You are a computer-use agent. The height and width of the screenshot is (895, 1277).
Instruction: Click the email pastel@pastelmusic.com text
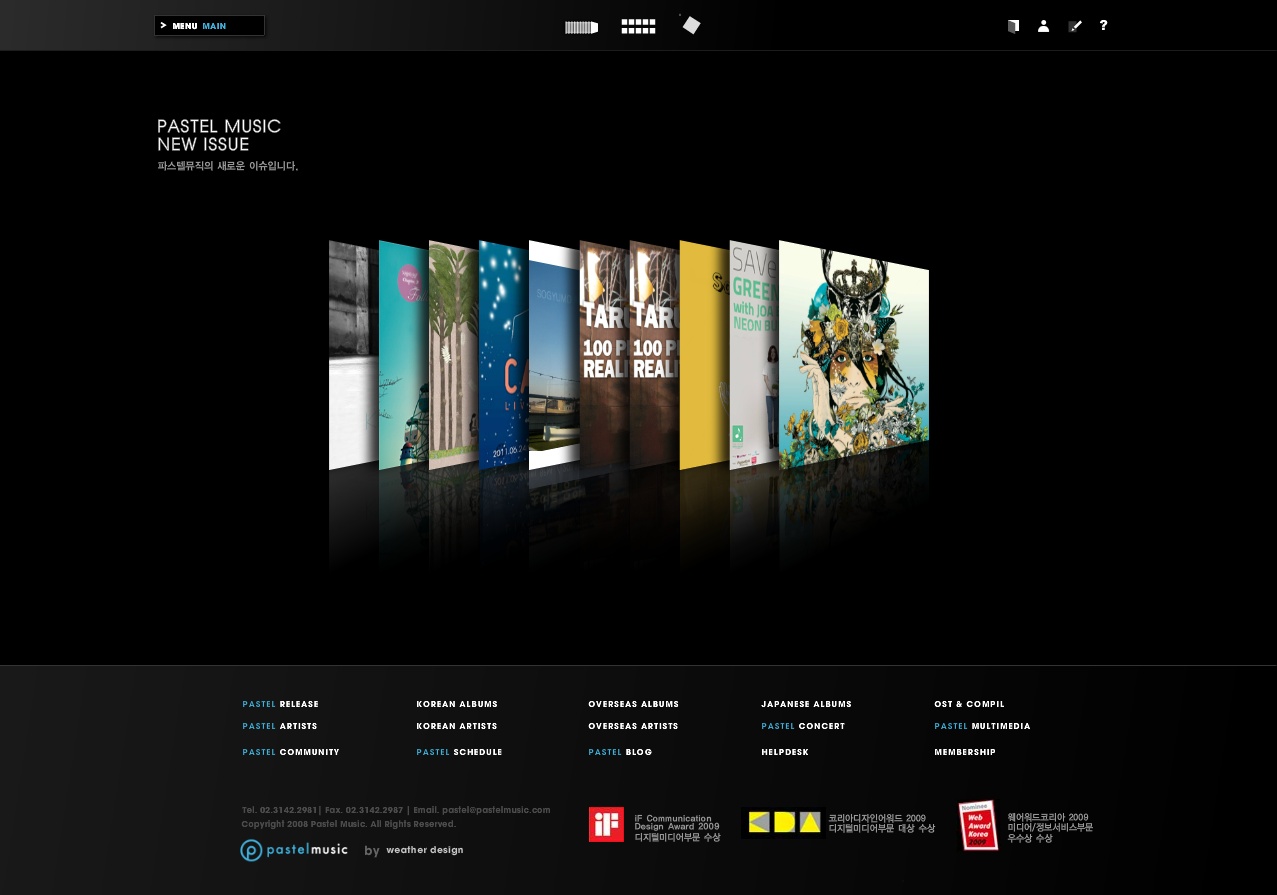point(496,810)
